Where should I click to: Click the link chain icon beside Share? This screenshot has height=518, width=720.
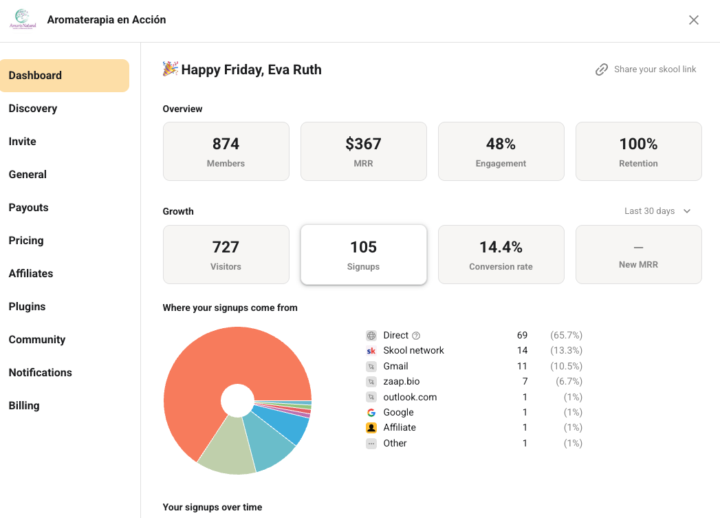[x=602, y=69]
